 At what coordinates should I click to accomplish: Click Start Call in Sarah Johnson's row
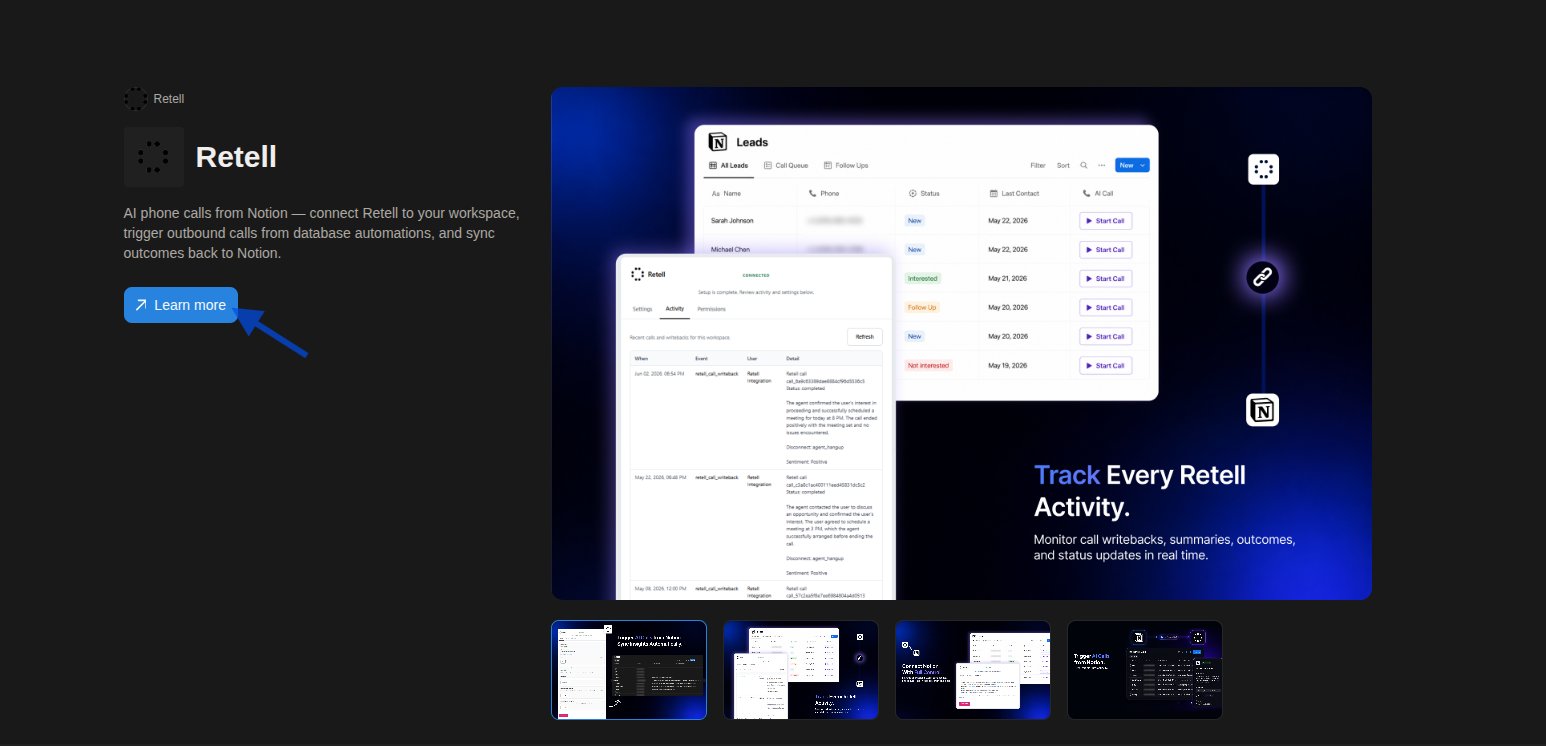coord(1105,221)
